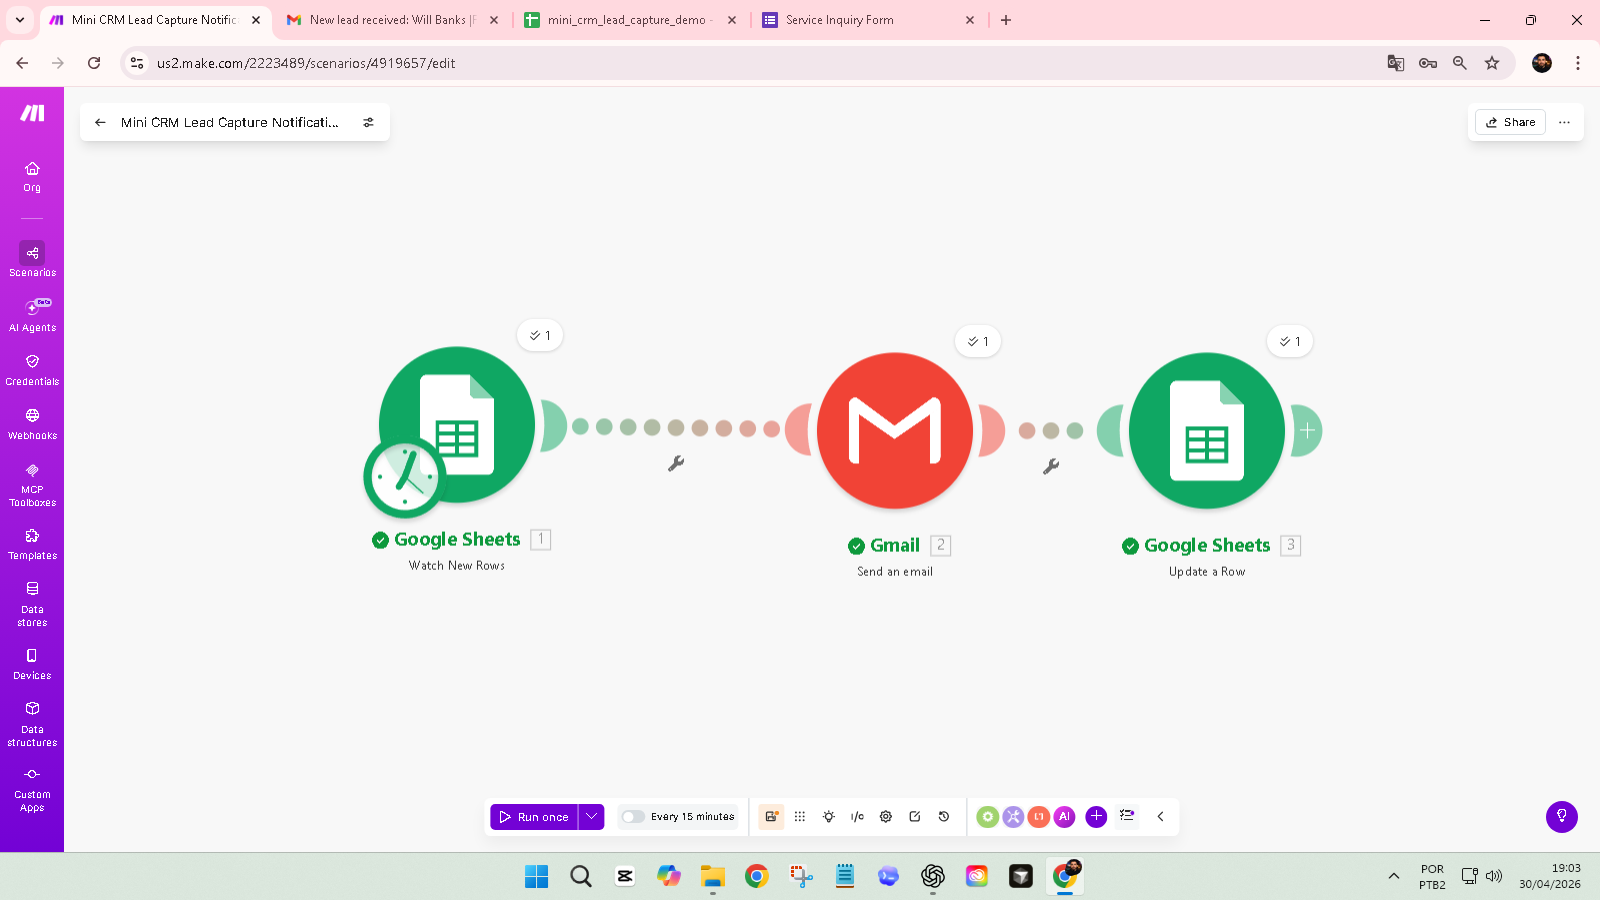Open the Chrome zoom magnifier icon
The width and height of the screenshot is (1600, 900).
1460,63
